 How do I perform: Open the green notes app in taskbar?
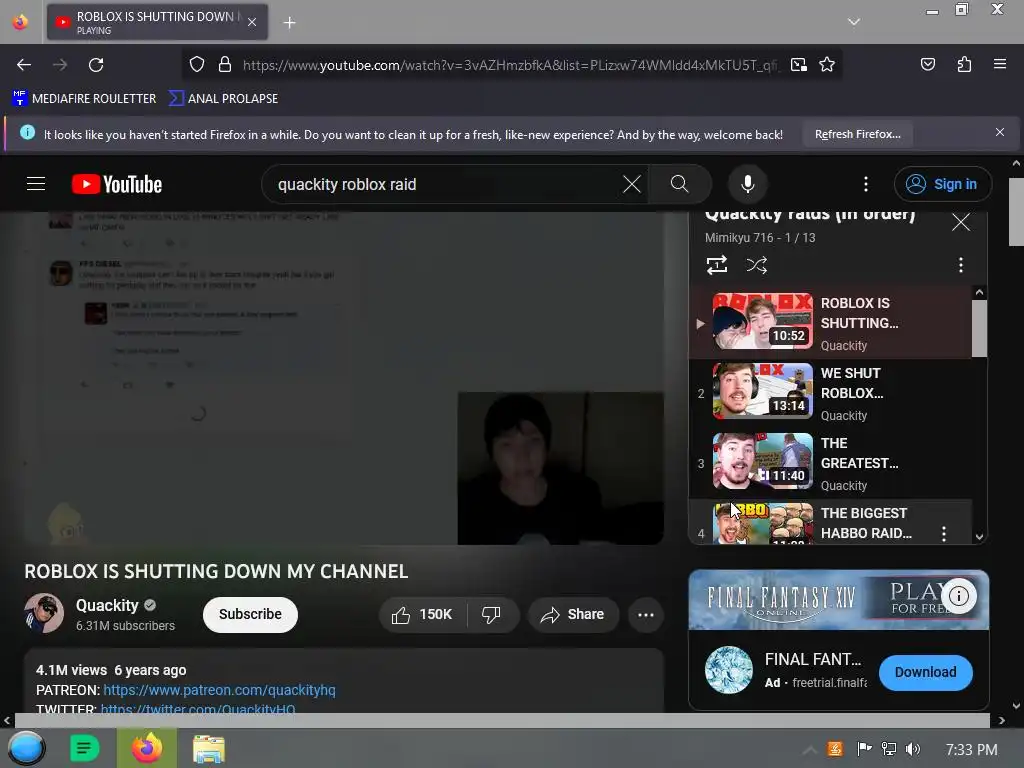coord(85,748)
